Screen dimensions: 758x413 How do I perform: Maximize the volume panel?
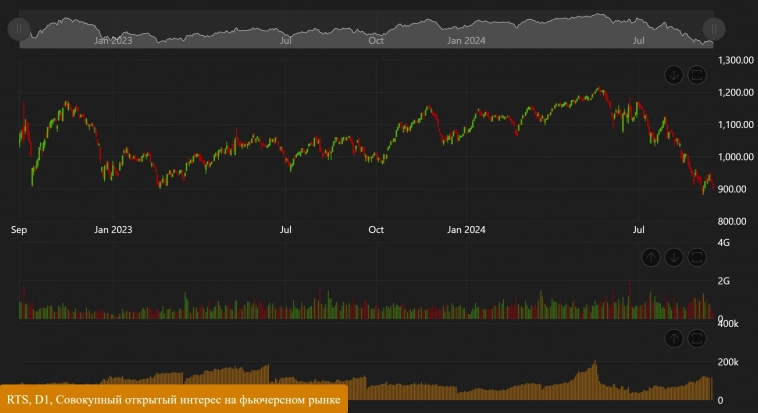coord(697,258)
